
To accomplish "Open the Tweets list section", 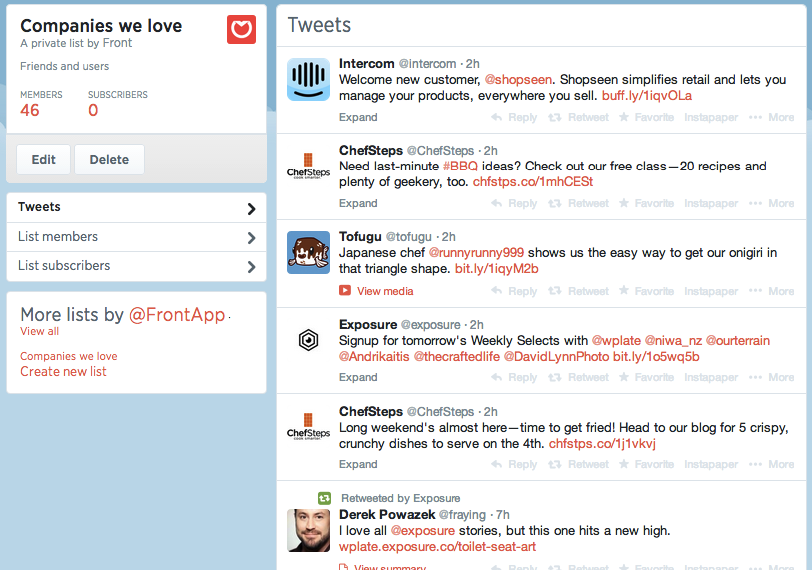I will [x=137, y=208].
